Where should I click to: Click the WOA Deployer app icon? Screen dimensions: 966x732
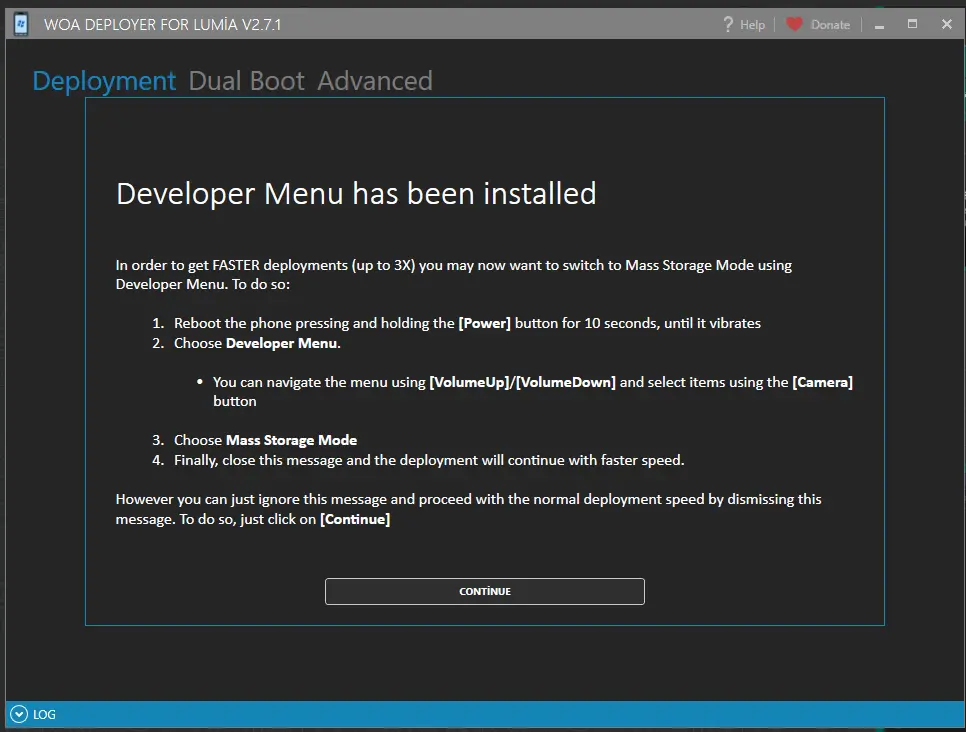tap(20, 24)
